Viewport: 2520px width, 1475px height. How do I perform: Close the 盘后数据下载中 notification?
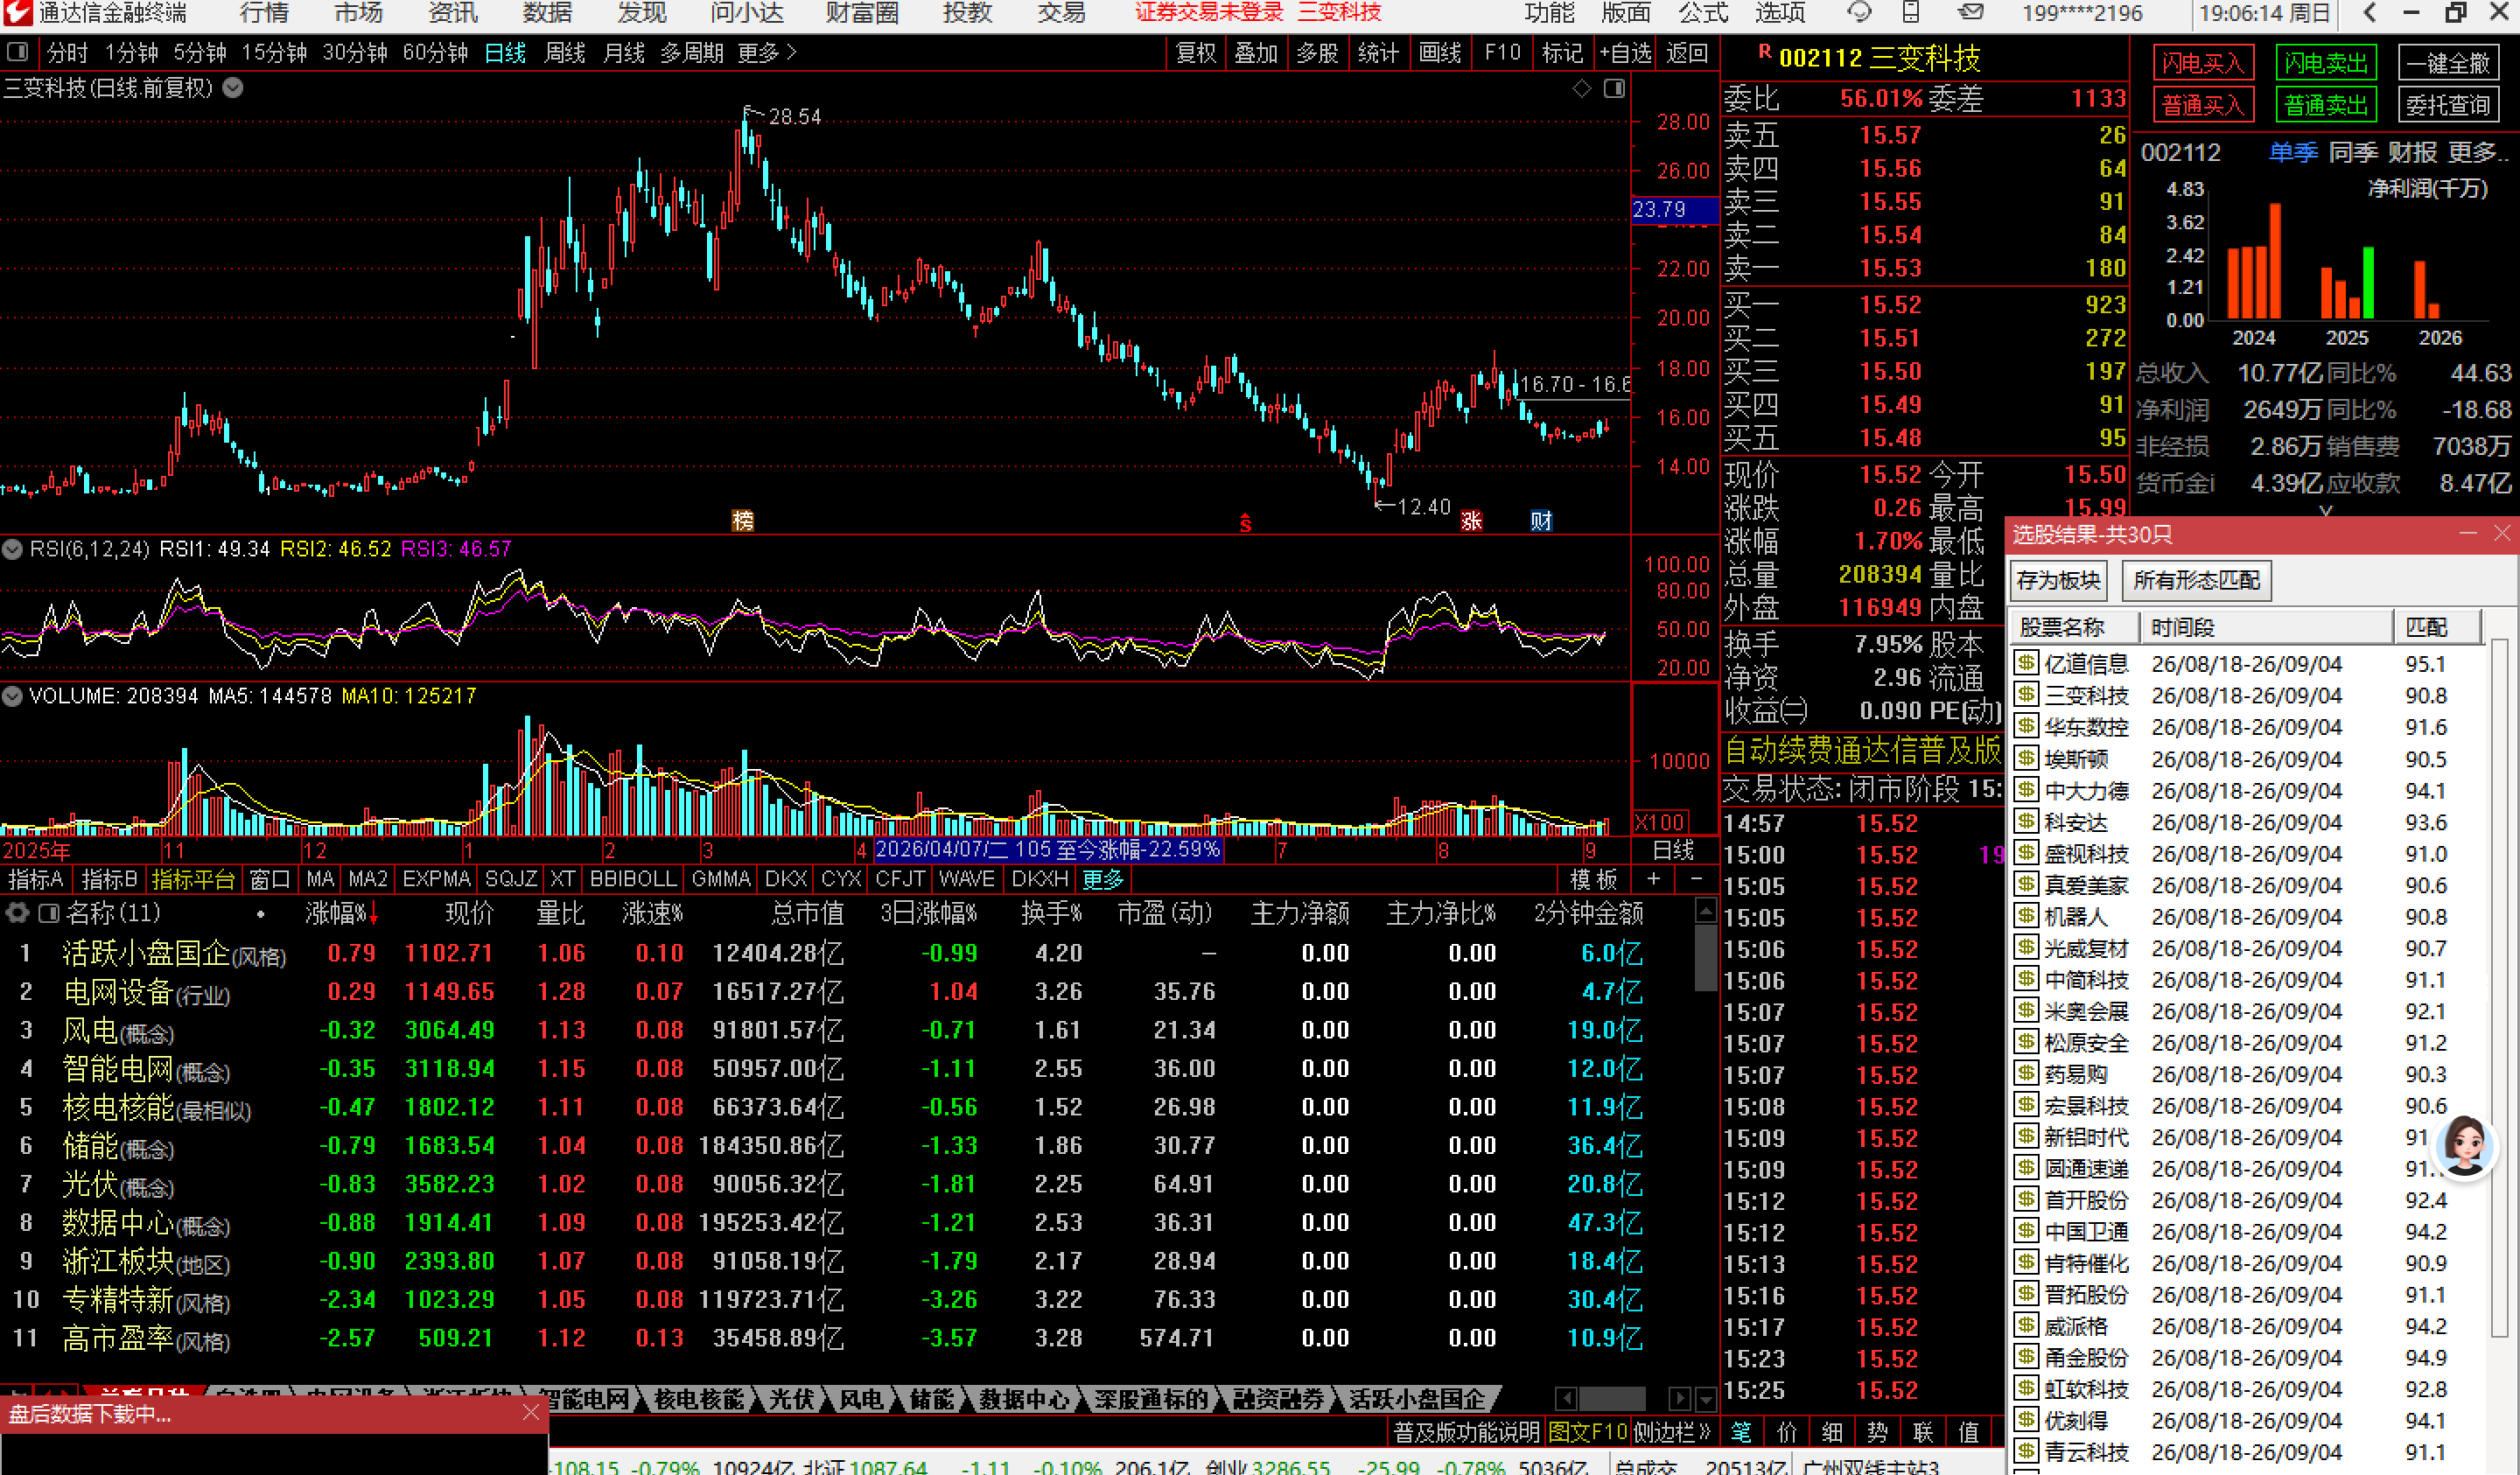tap(531, 1412)
